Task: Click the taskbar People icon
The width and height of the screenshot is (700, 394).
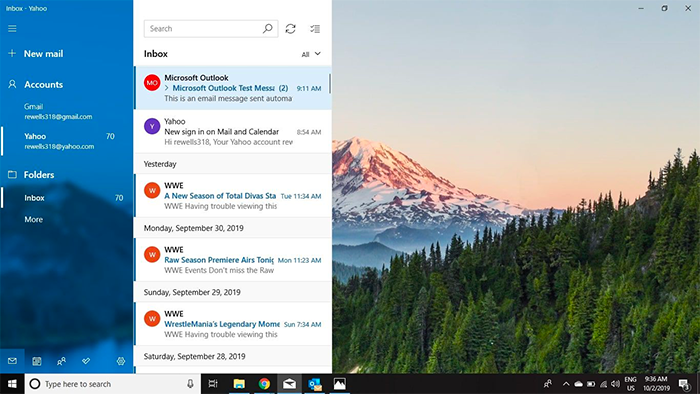Action: [x=547, y=384]
